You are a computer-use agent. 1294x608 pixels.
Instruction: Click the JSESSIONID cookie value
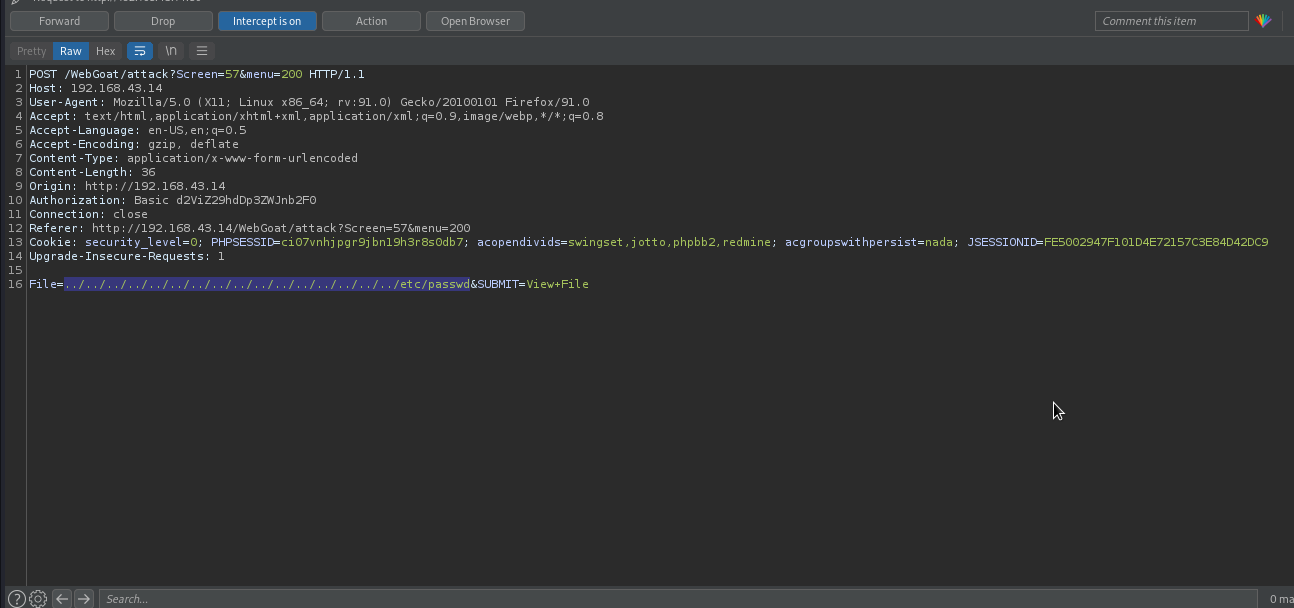pos(1156,242)
